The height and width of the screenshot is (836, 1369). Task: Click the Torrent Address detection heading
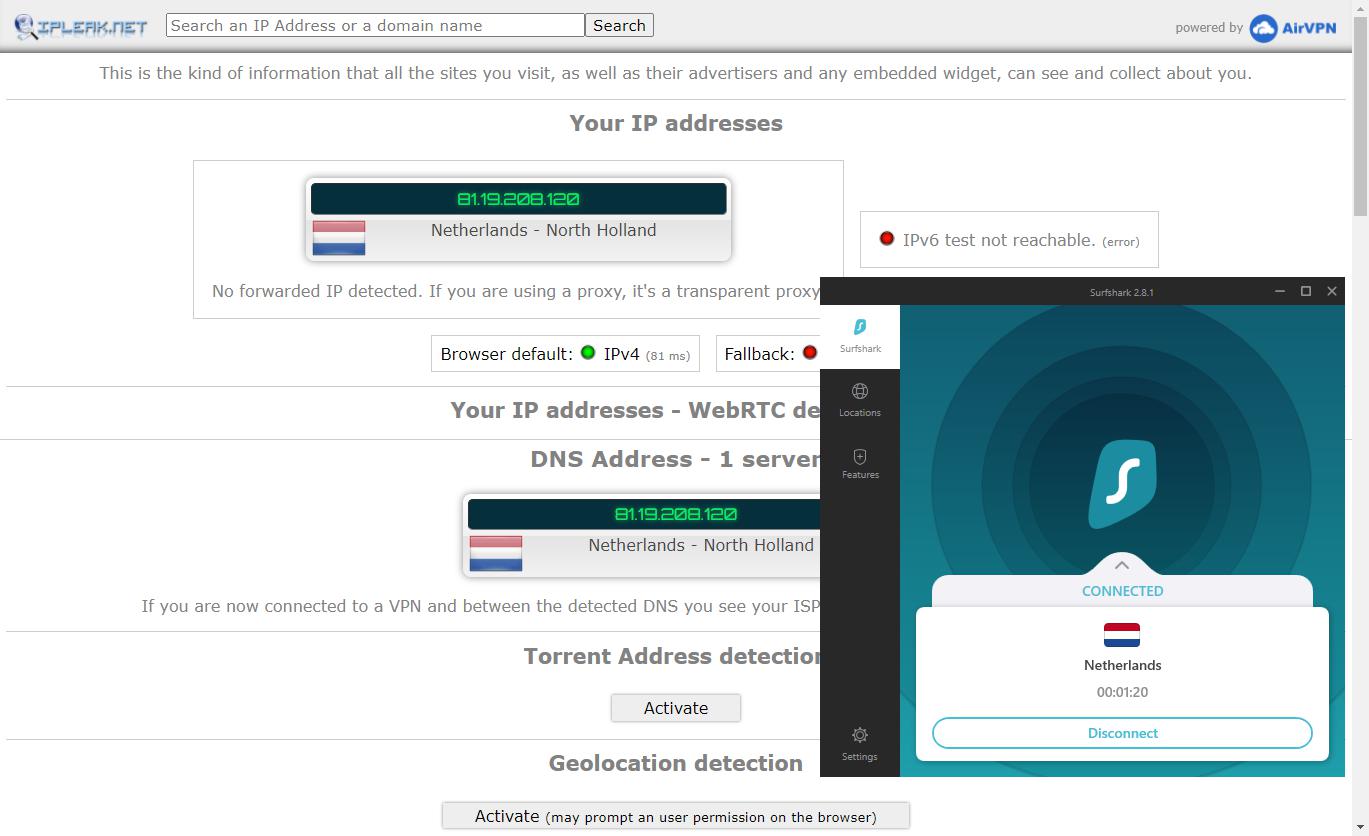(x=672, y=656)
